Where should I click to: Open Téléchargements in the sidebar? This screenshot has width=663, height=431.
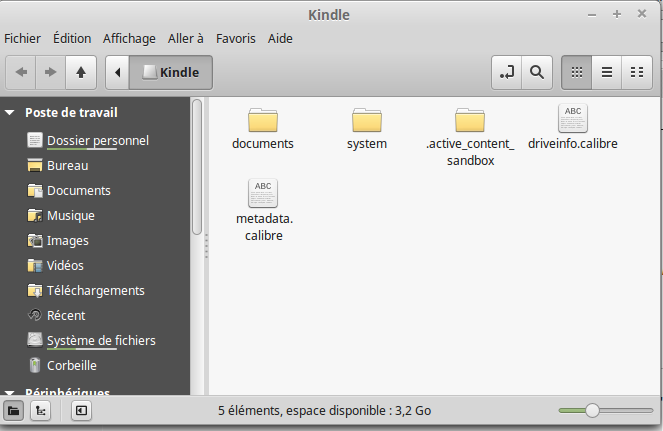[96, 291]
